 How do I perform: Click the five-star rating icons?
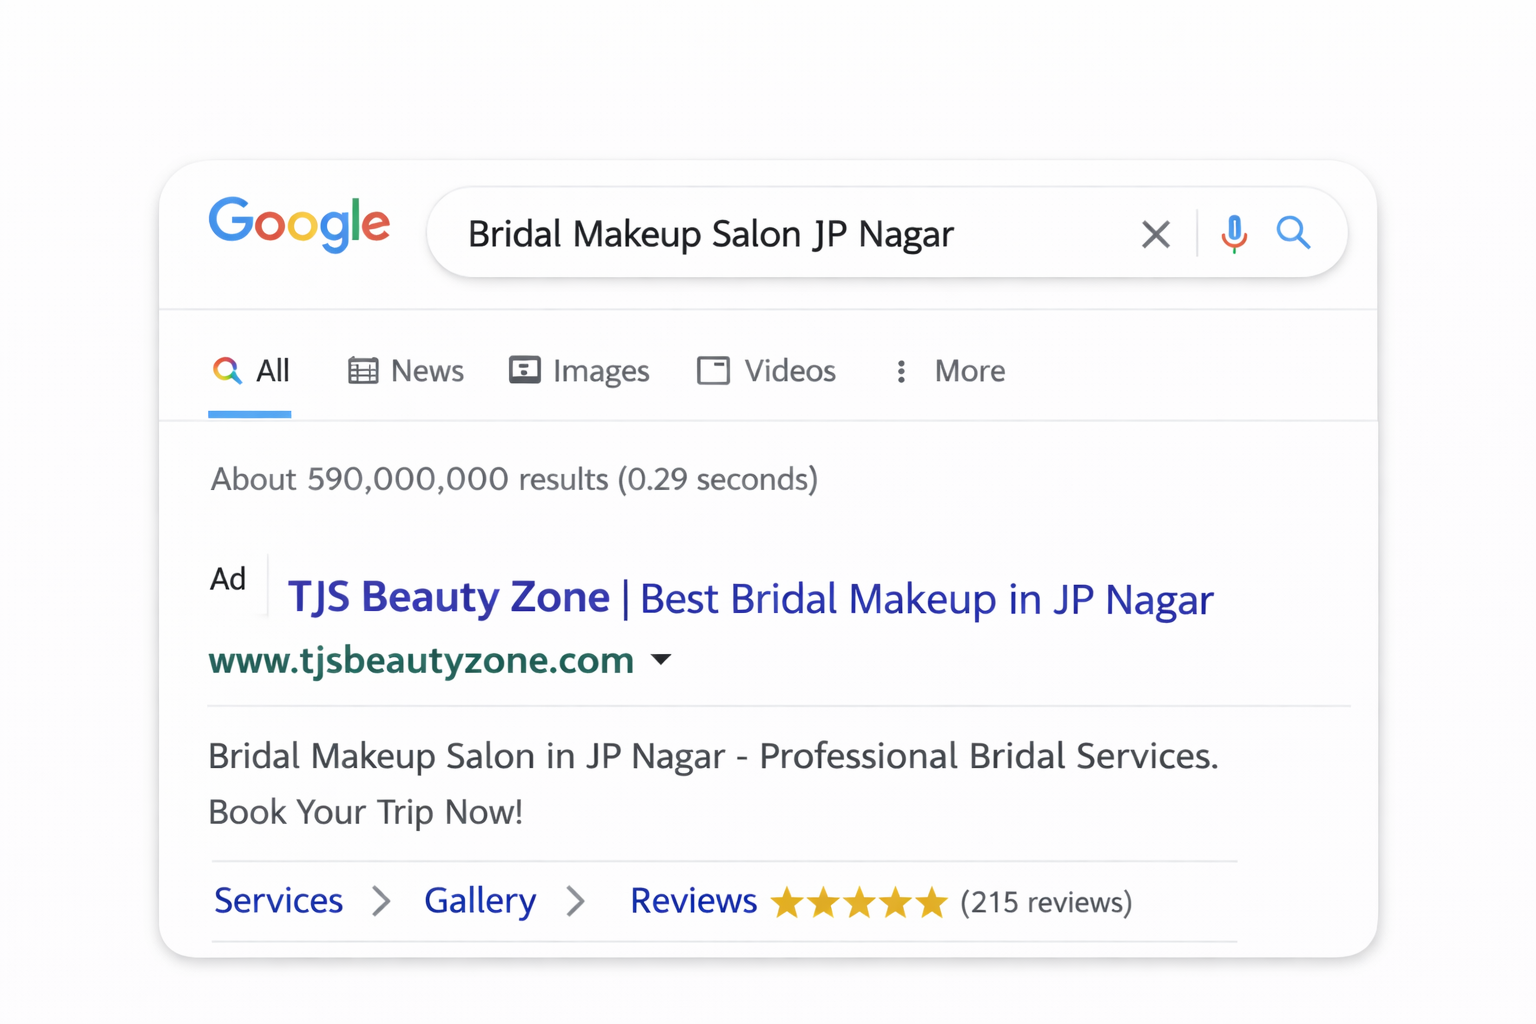(x=859, y=902)
